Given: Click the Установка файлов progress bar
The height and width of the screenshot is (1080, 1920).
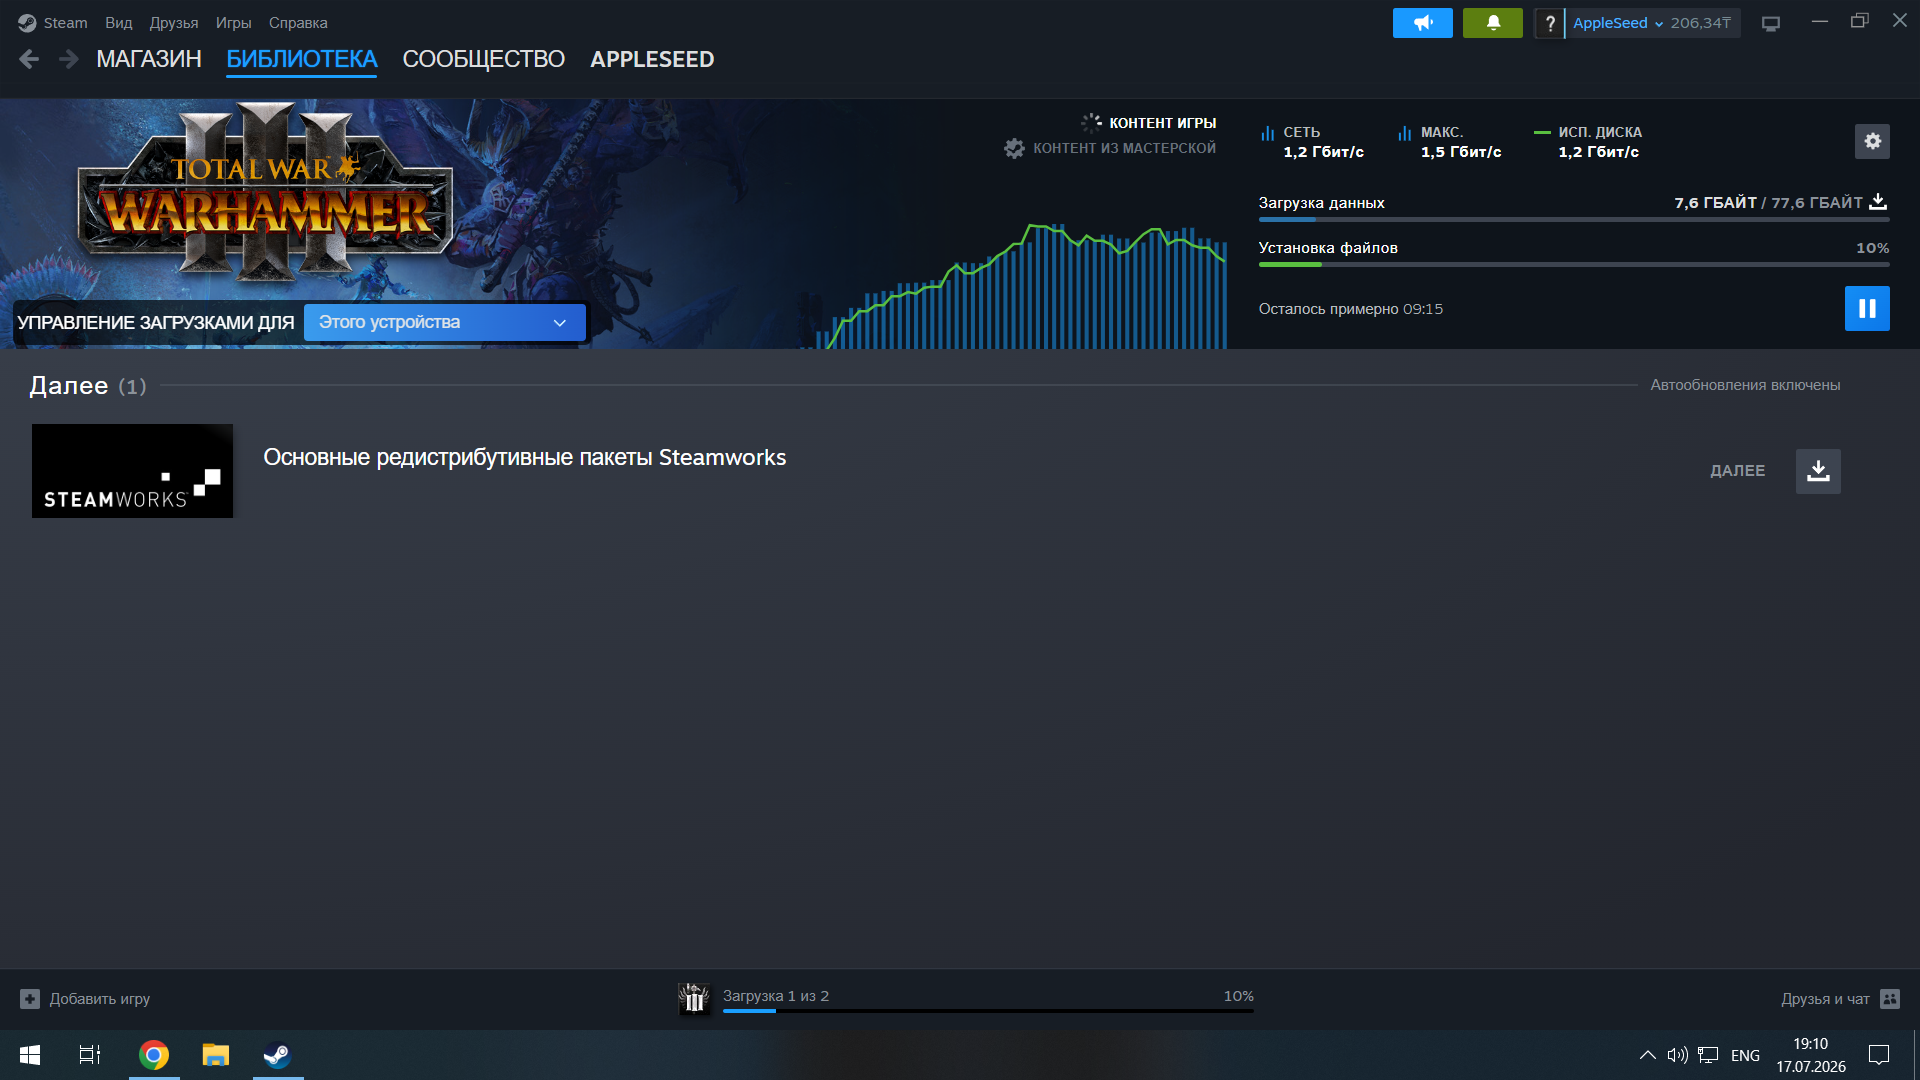Looking at the screenshot, I should tap(1574, 264).
